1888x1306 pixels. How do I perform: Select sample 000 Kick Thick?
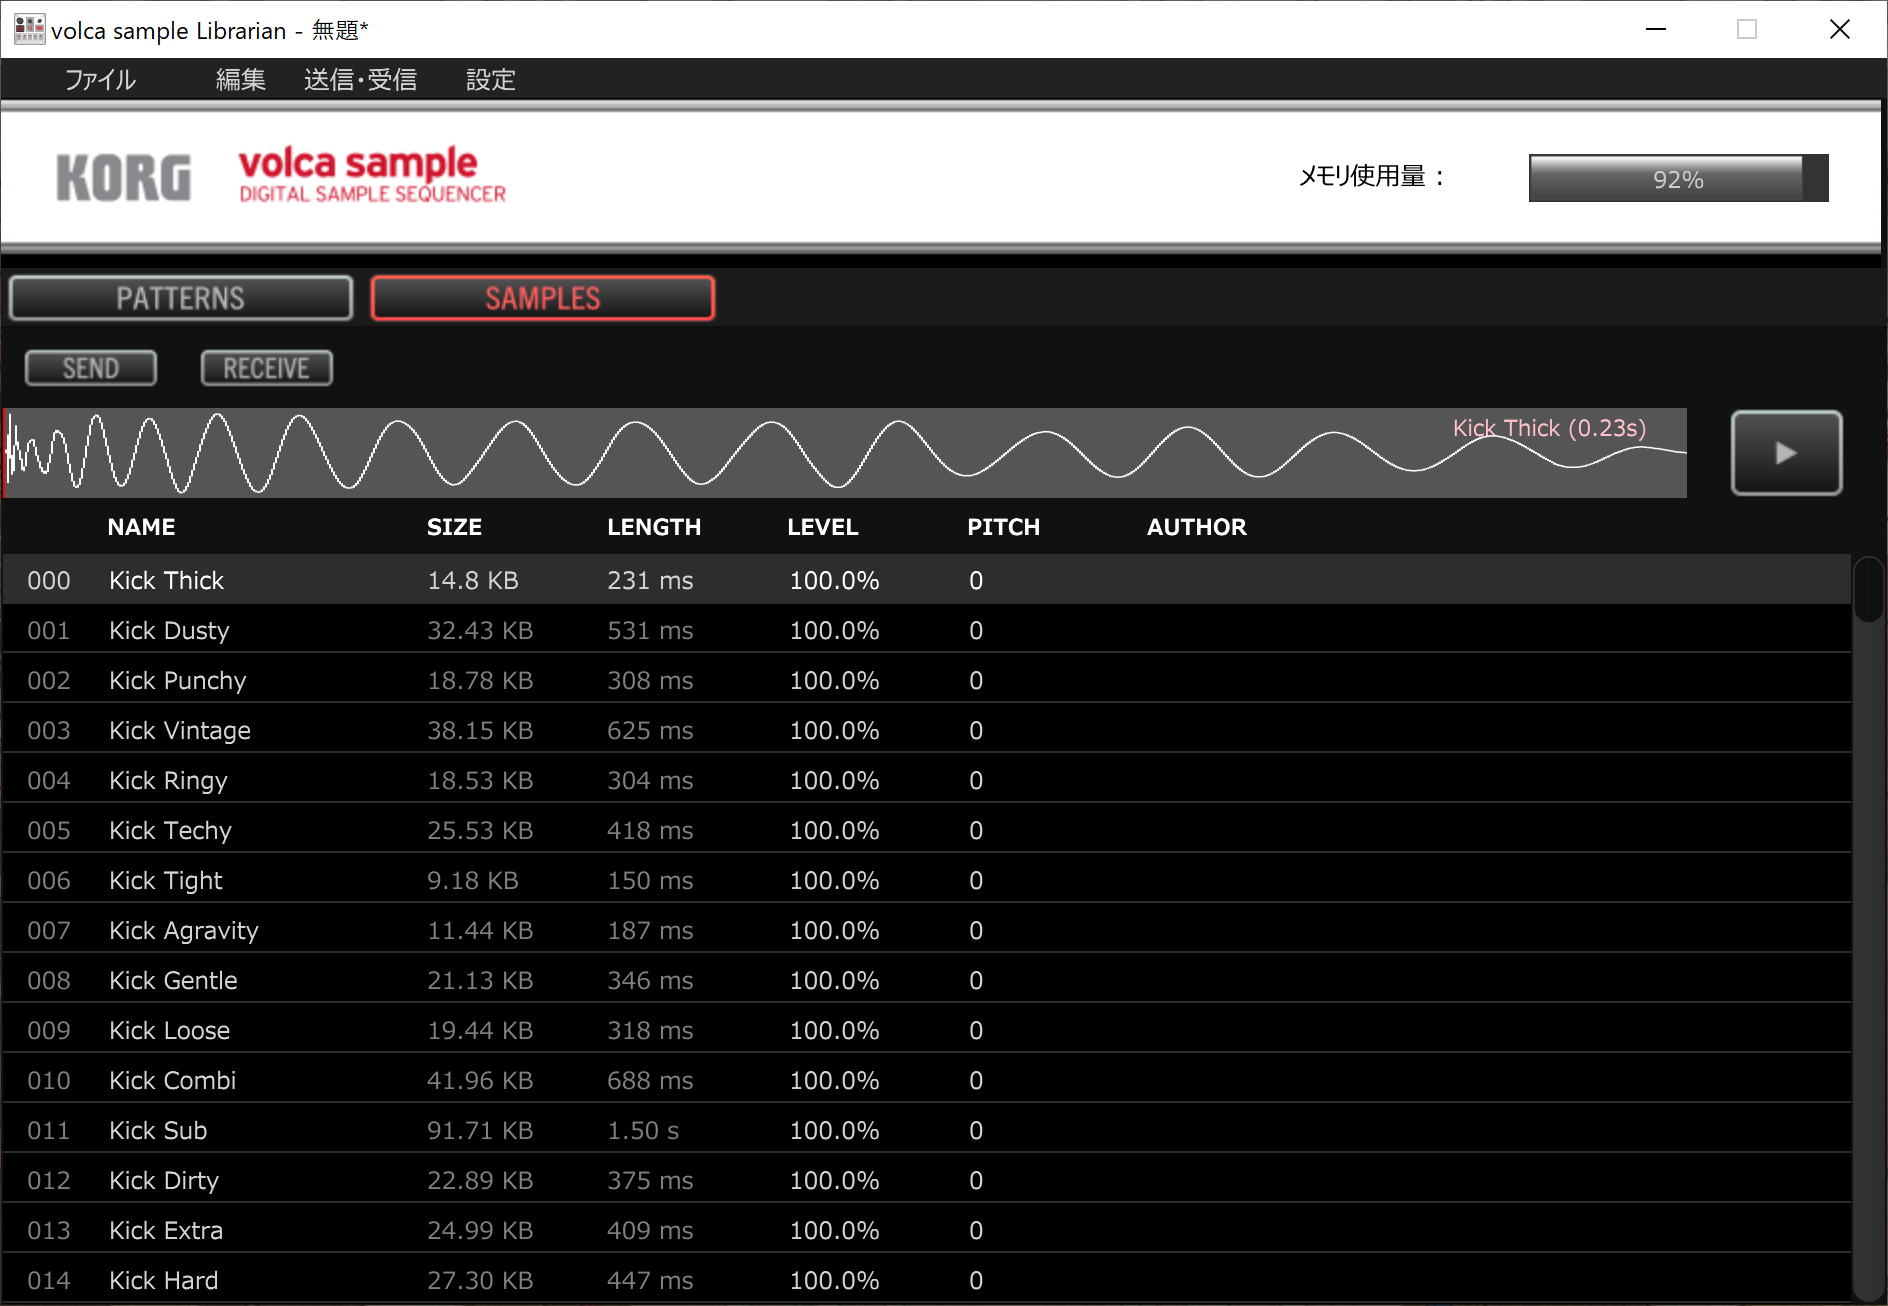click(927, 580)
